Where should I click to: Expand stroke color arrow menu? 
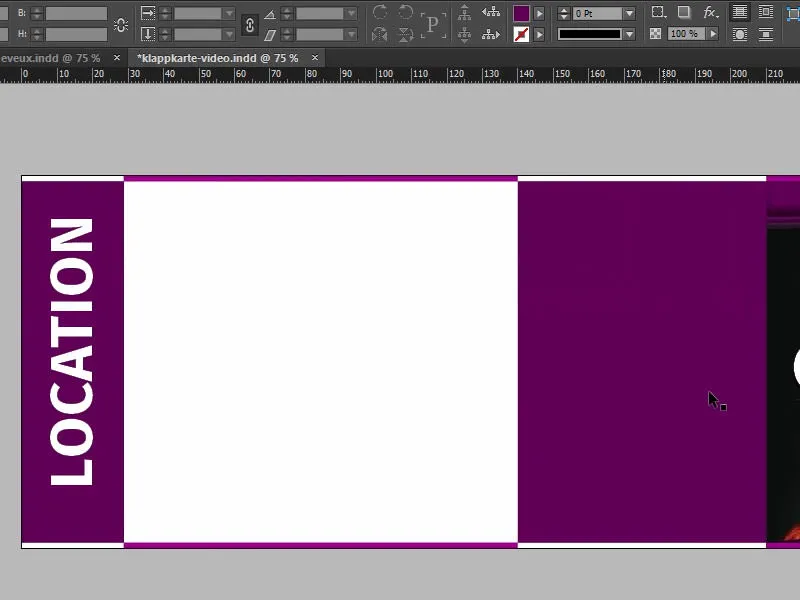[539, 34]
